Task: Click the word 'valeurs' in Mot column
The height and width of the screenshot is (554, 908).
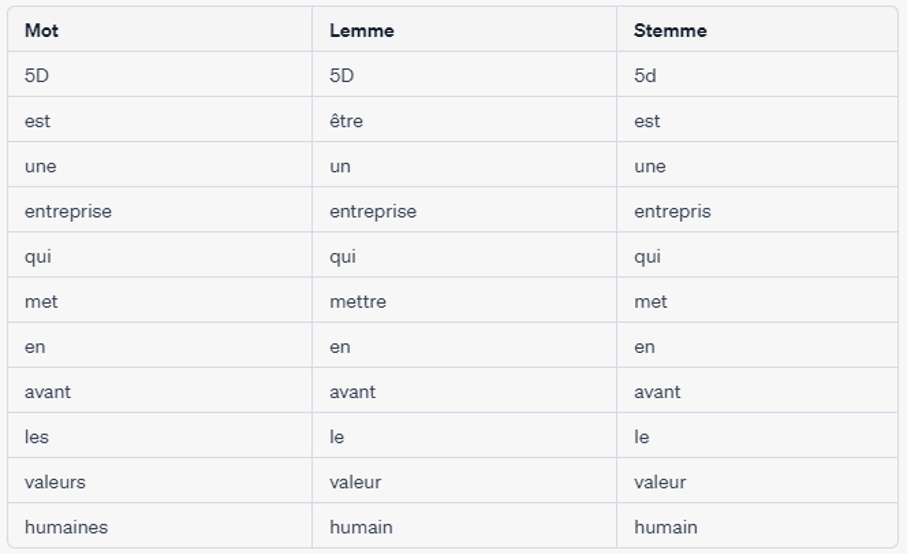Action: [x=55, y=482]
